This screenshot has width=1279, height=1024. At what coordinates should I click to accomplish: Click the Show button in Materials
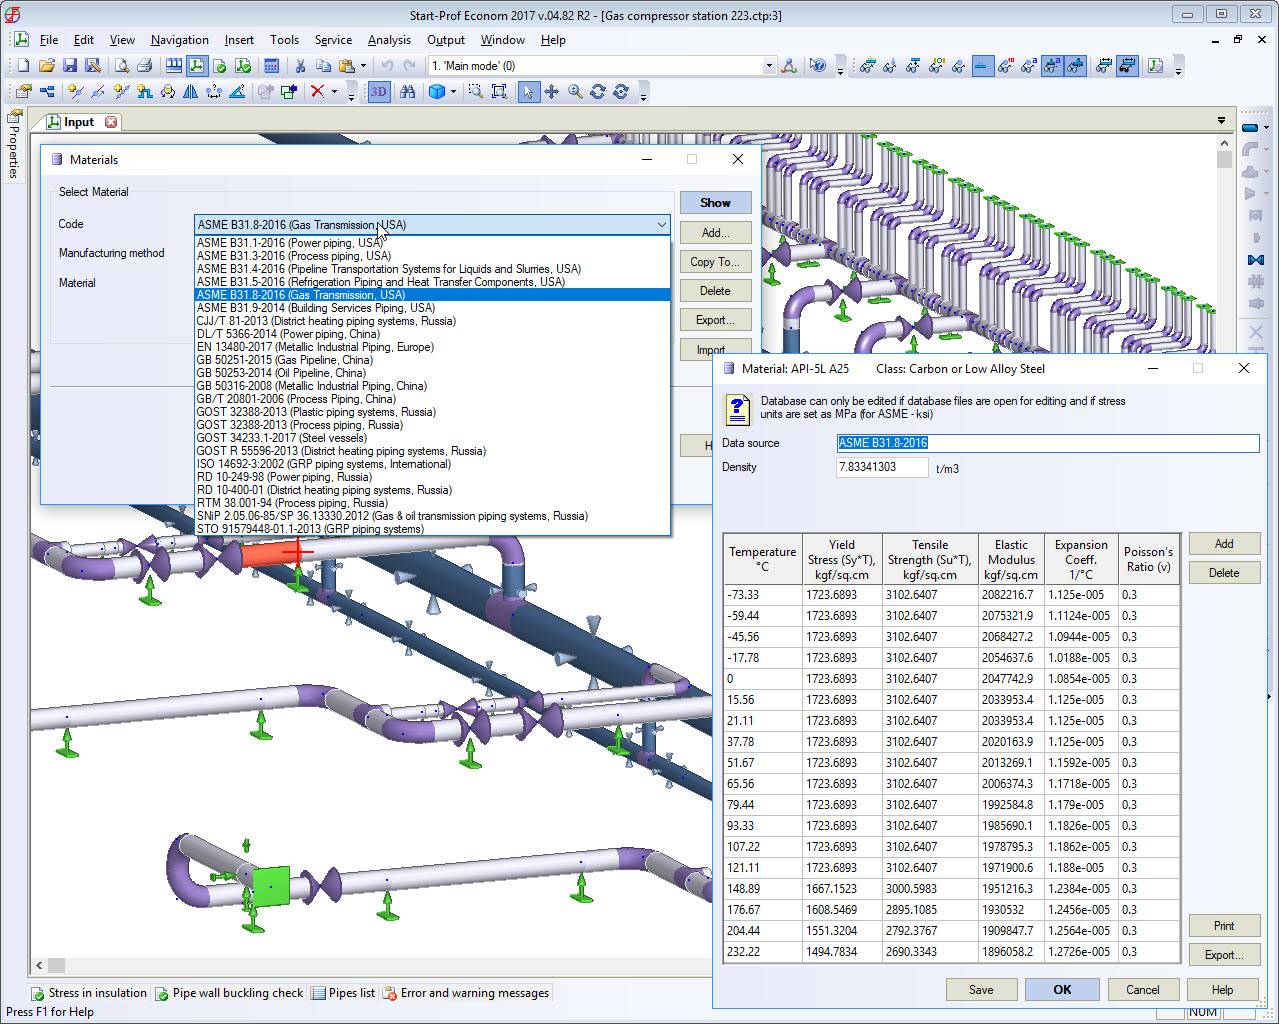tap(715, 203)
